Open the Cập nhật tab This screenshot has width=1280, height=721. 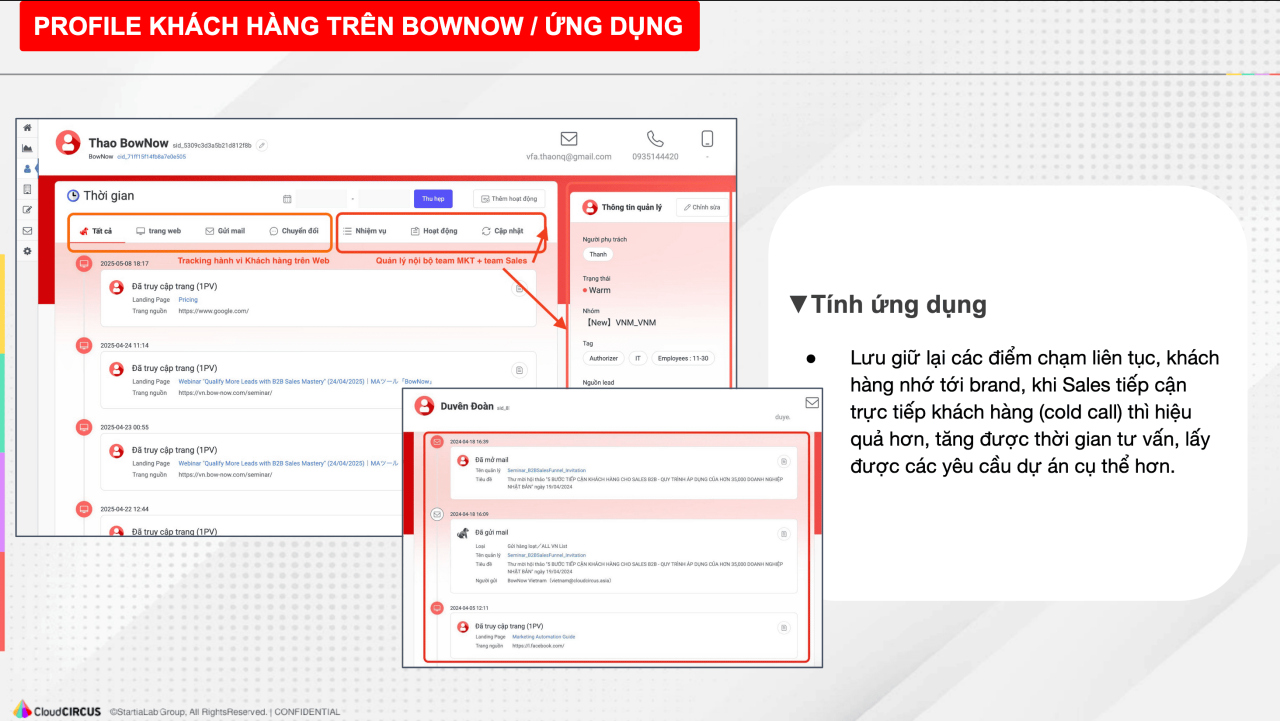click(502, 231)
